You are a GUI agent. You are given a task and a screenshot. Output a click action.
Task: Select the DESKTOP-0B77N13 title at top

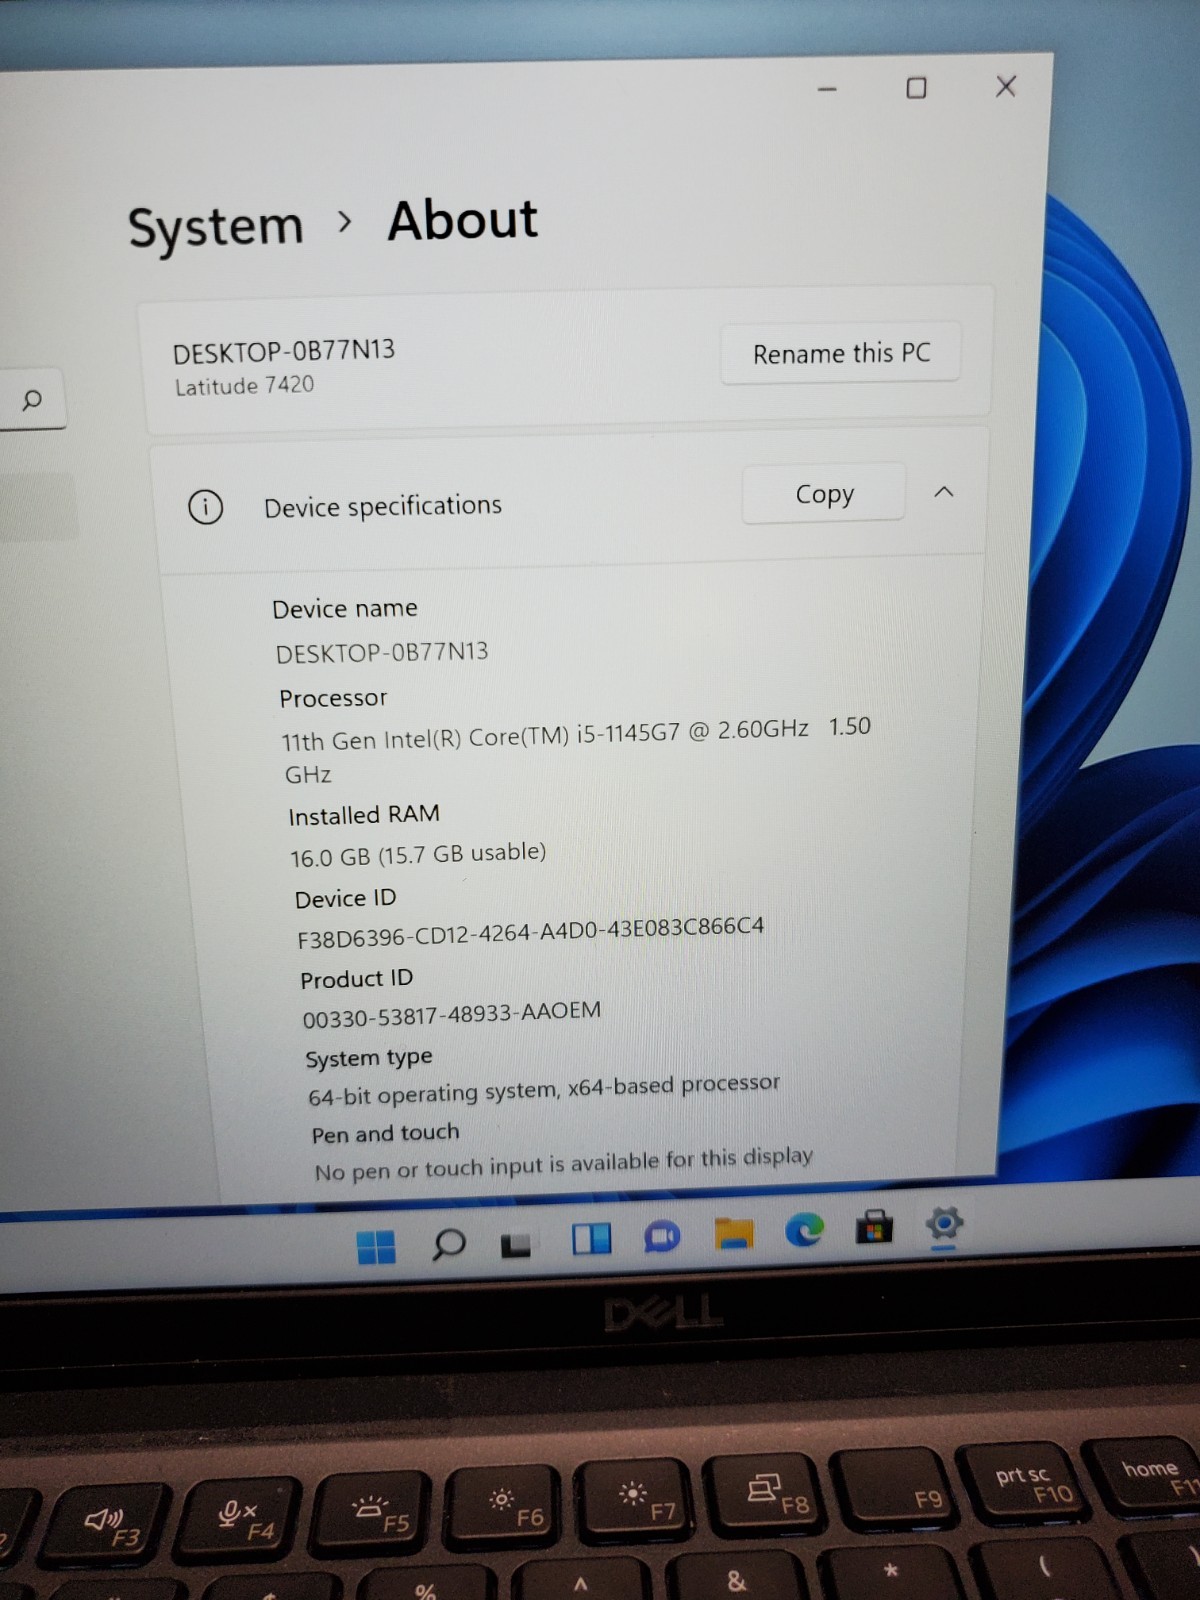[x=284, y=352]
